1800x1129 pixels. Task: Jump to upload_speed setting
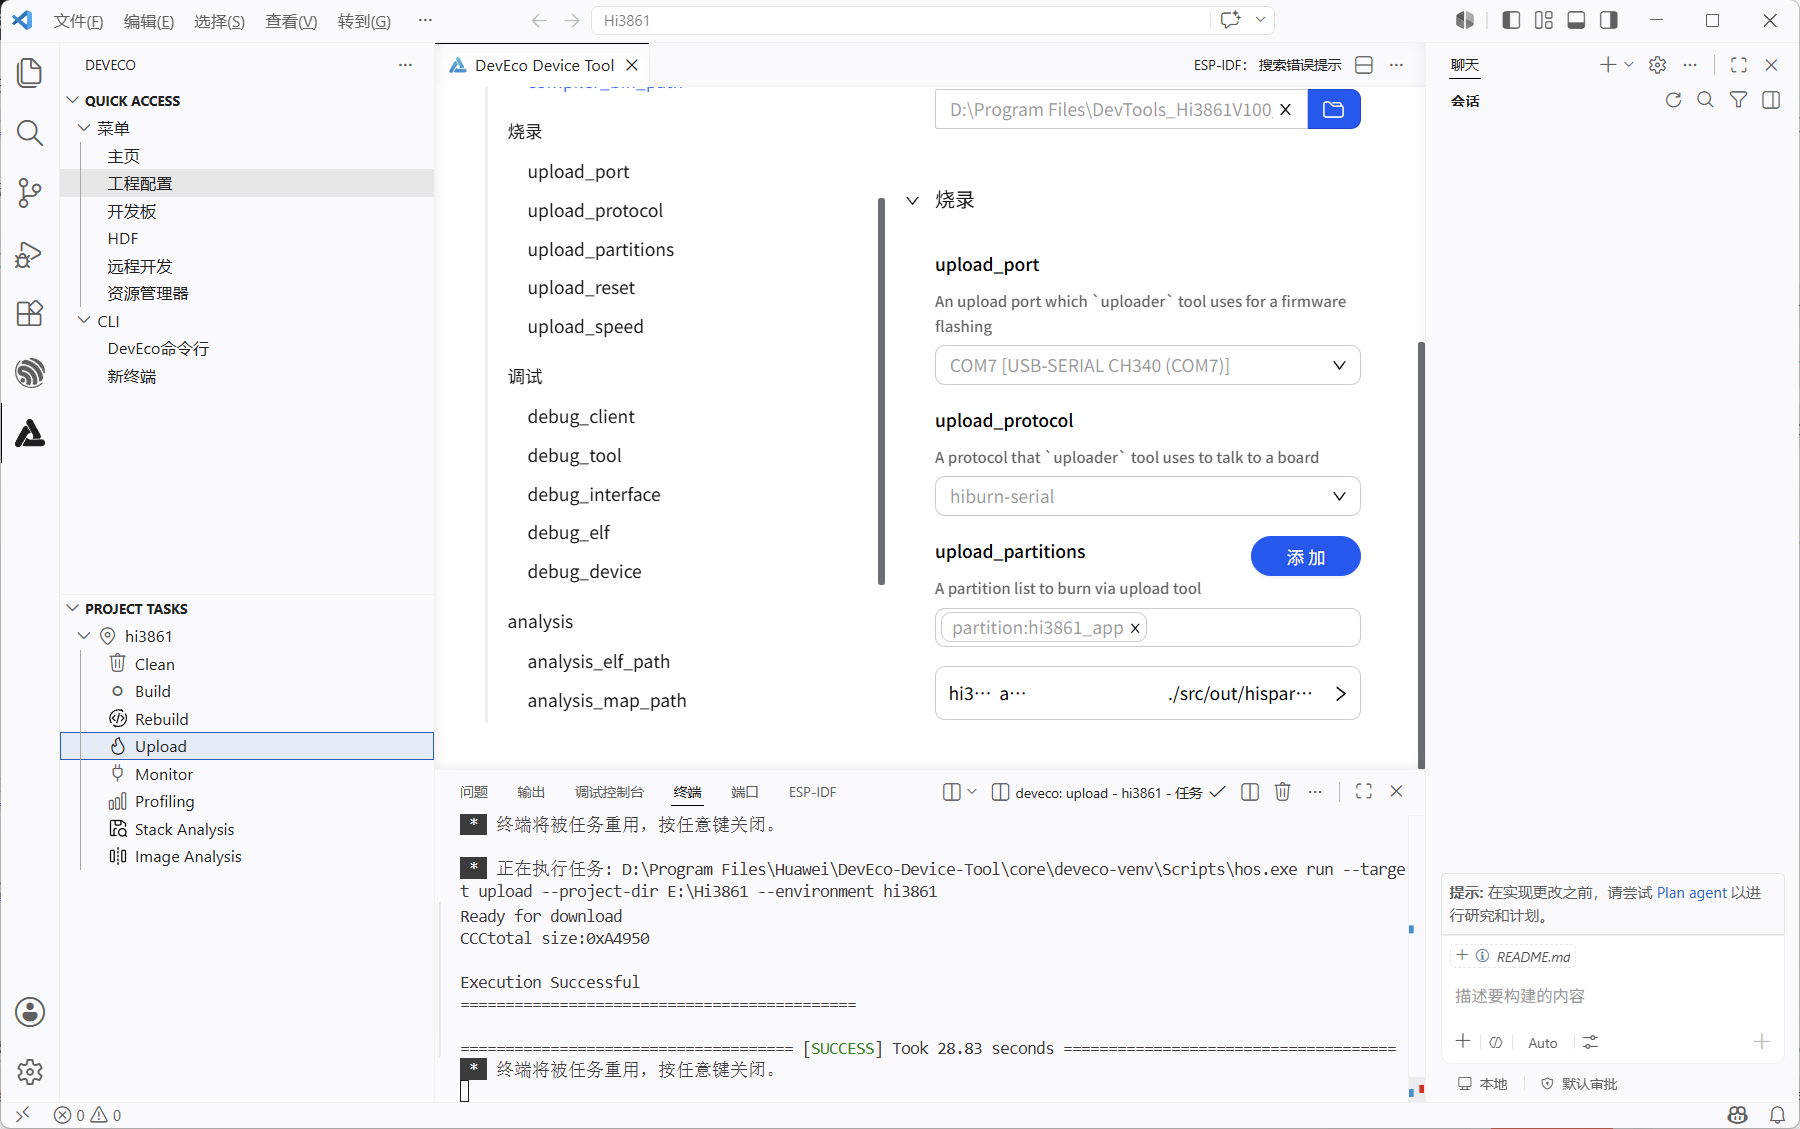[x=586, y=327]
